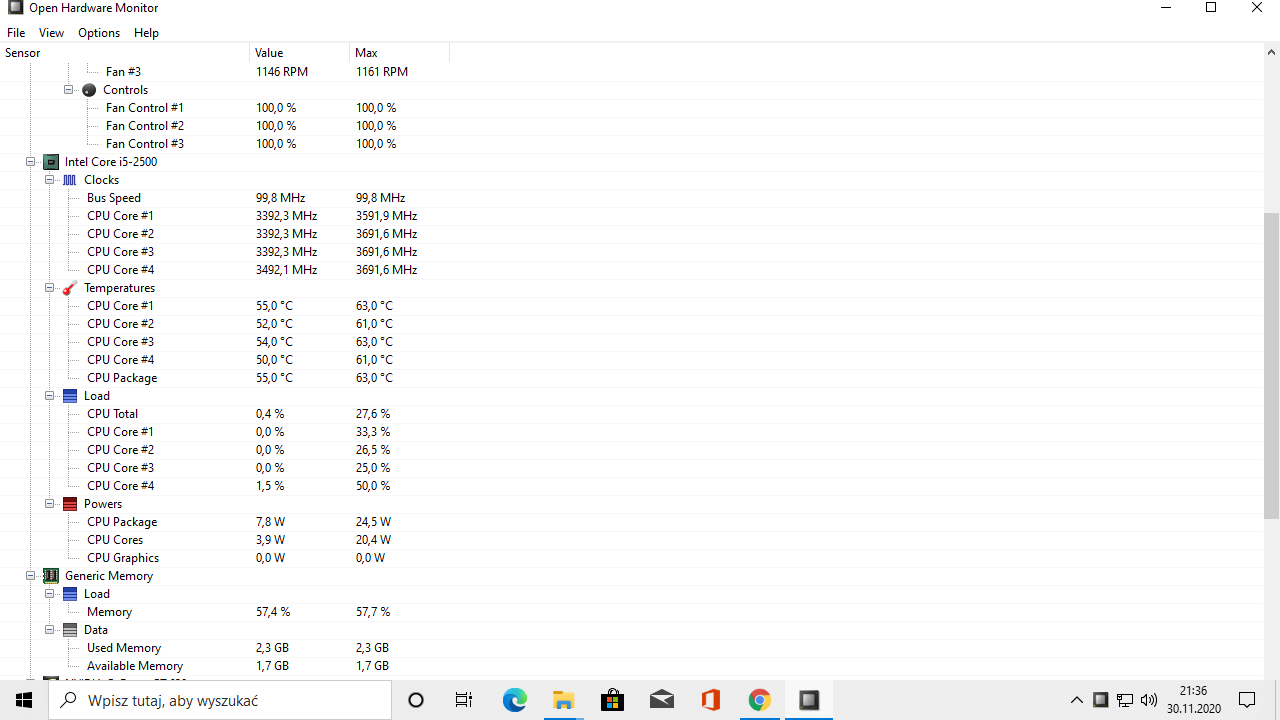The height and width of the screenshot is (720, 1280).
Task: Collapse the Powers group
Action: [x=50, y=504]
